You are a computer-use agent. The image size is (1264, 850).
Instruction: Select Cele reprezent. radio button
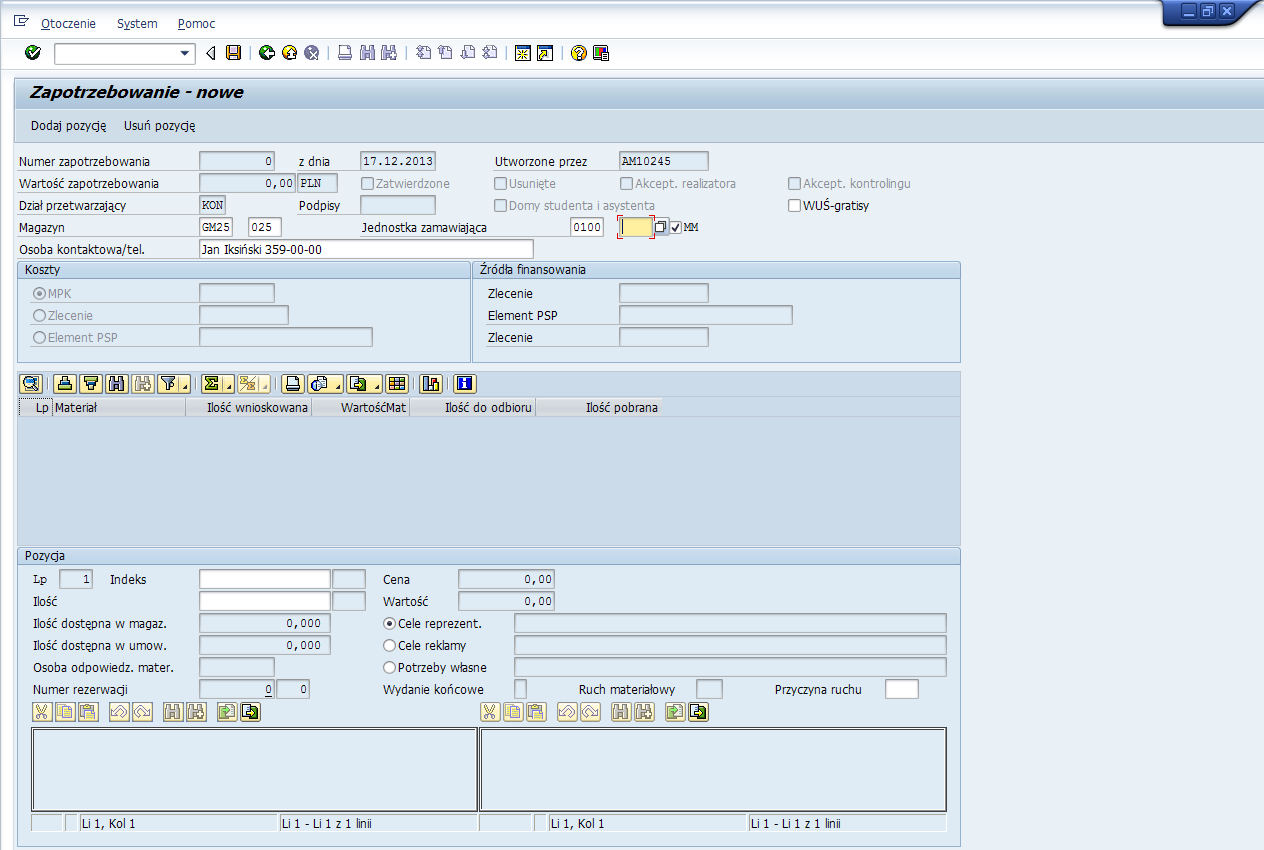pyautogui.click(x=390, y=623)
